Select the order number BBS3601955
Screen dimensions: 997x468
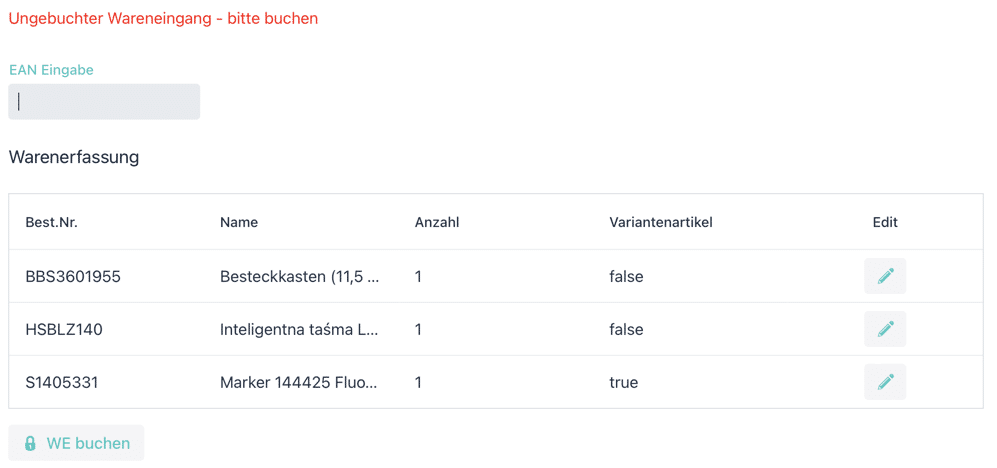pyautogui.click(x=73, y=277)
